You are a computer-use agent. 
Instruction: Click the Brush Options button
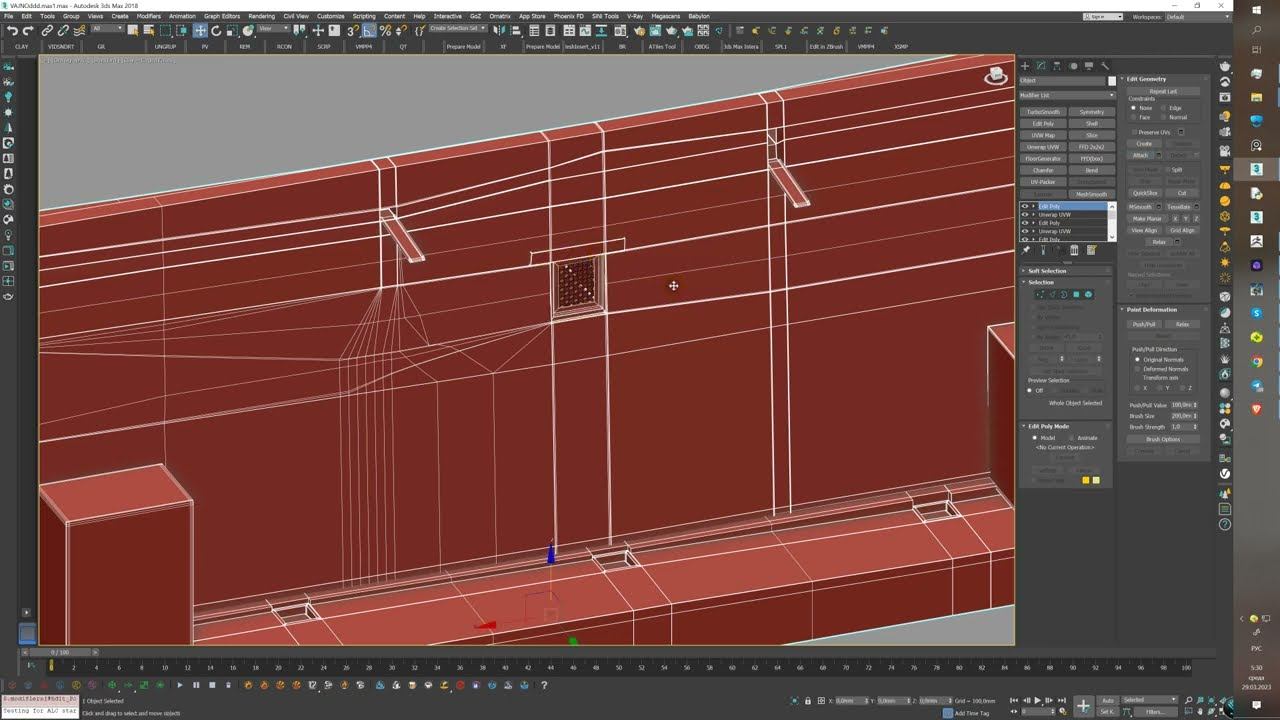1163,439
